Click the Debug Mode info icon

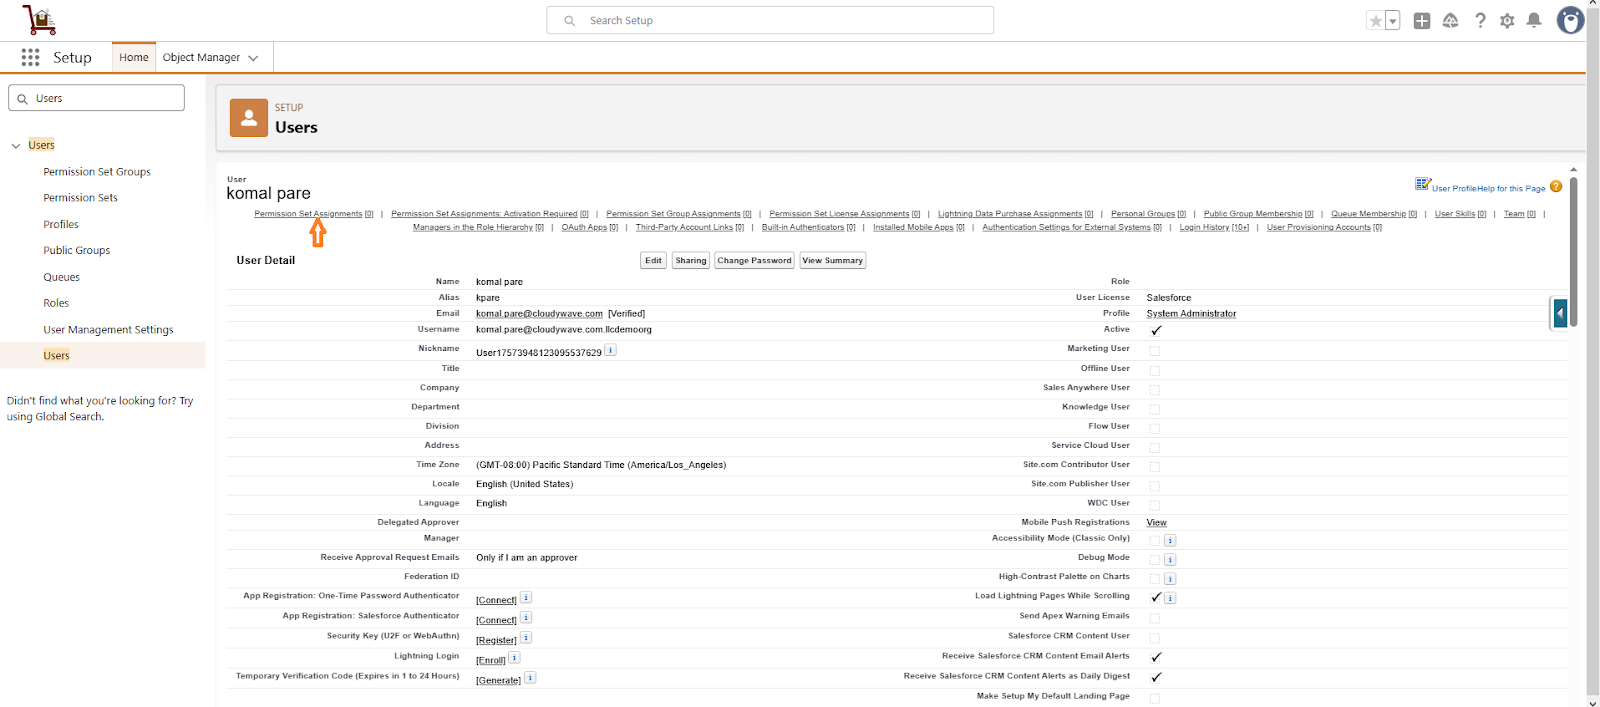tap(1170, 559)
